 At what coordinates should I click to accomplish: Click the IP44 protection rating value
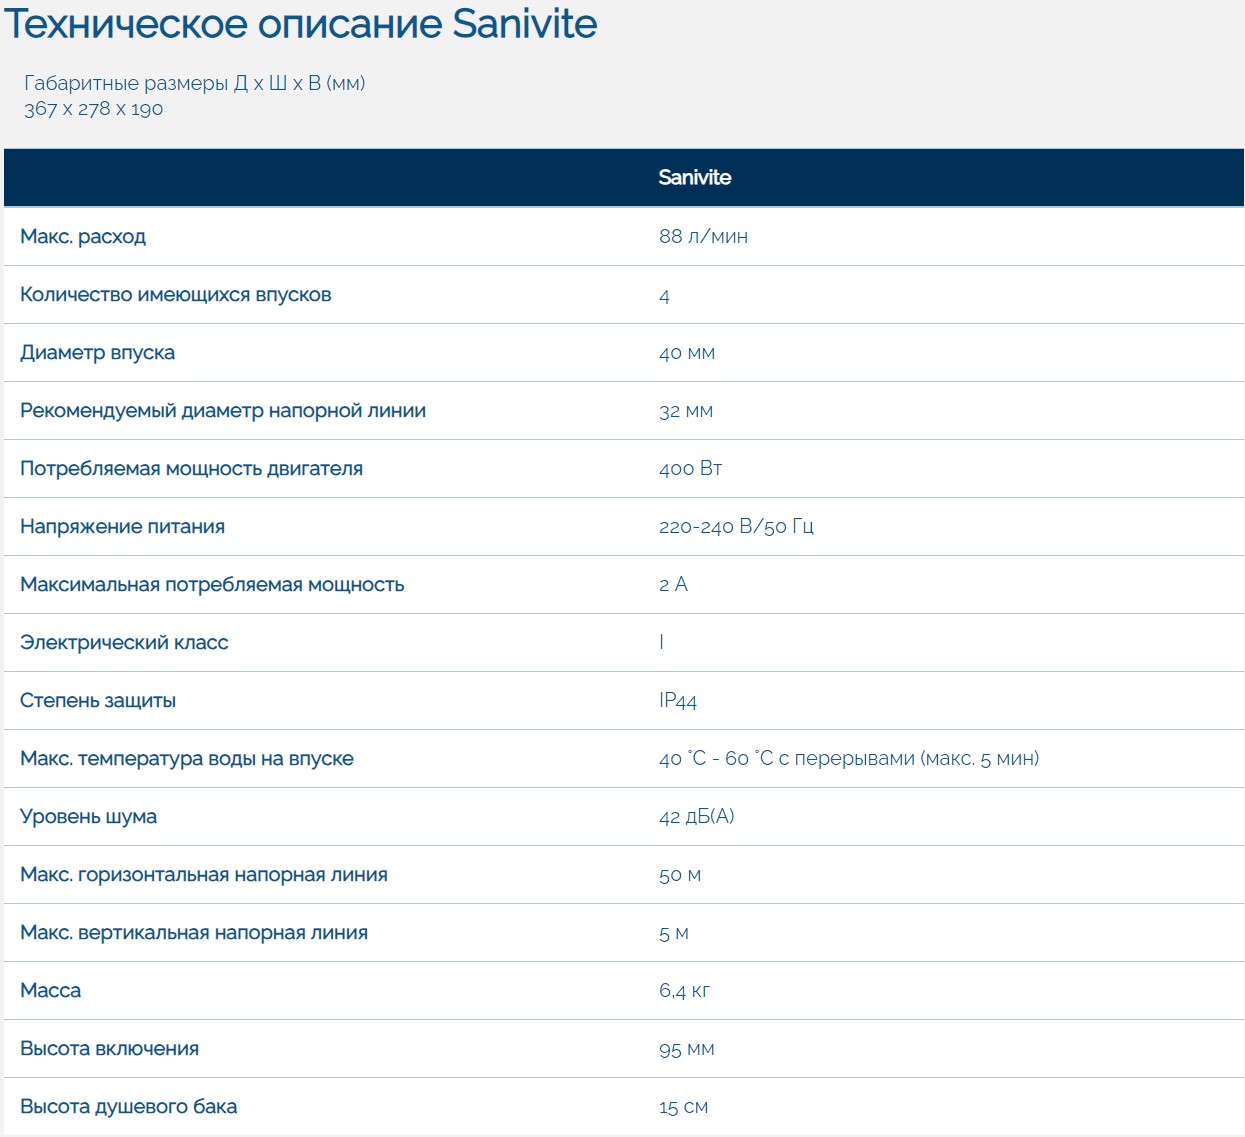coord(677,701)
